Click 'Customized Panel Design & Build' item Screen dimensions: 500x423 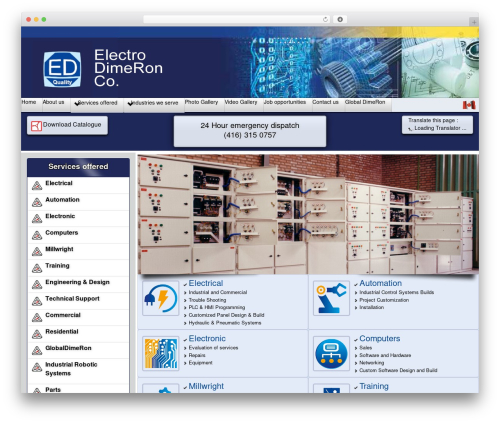226,315
